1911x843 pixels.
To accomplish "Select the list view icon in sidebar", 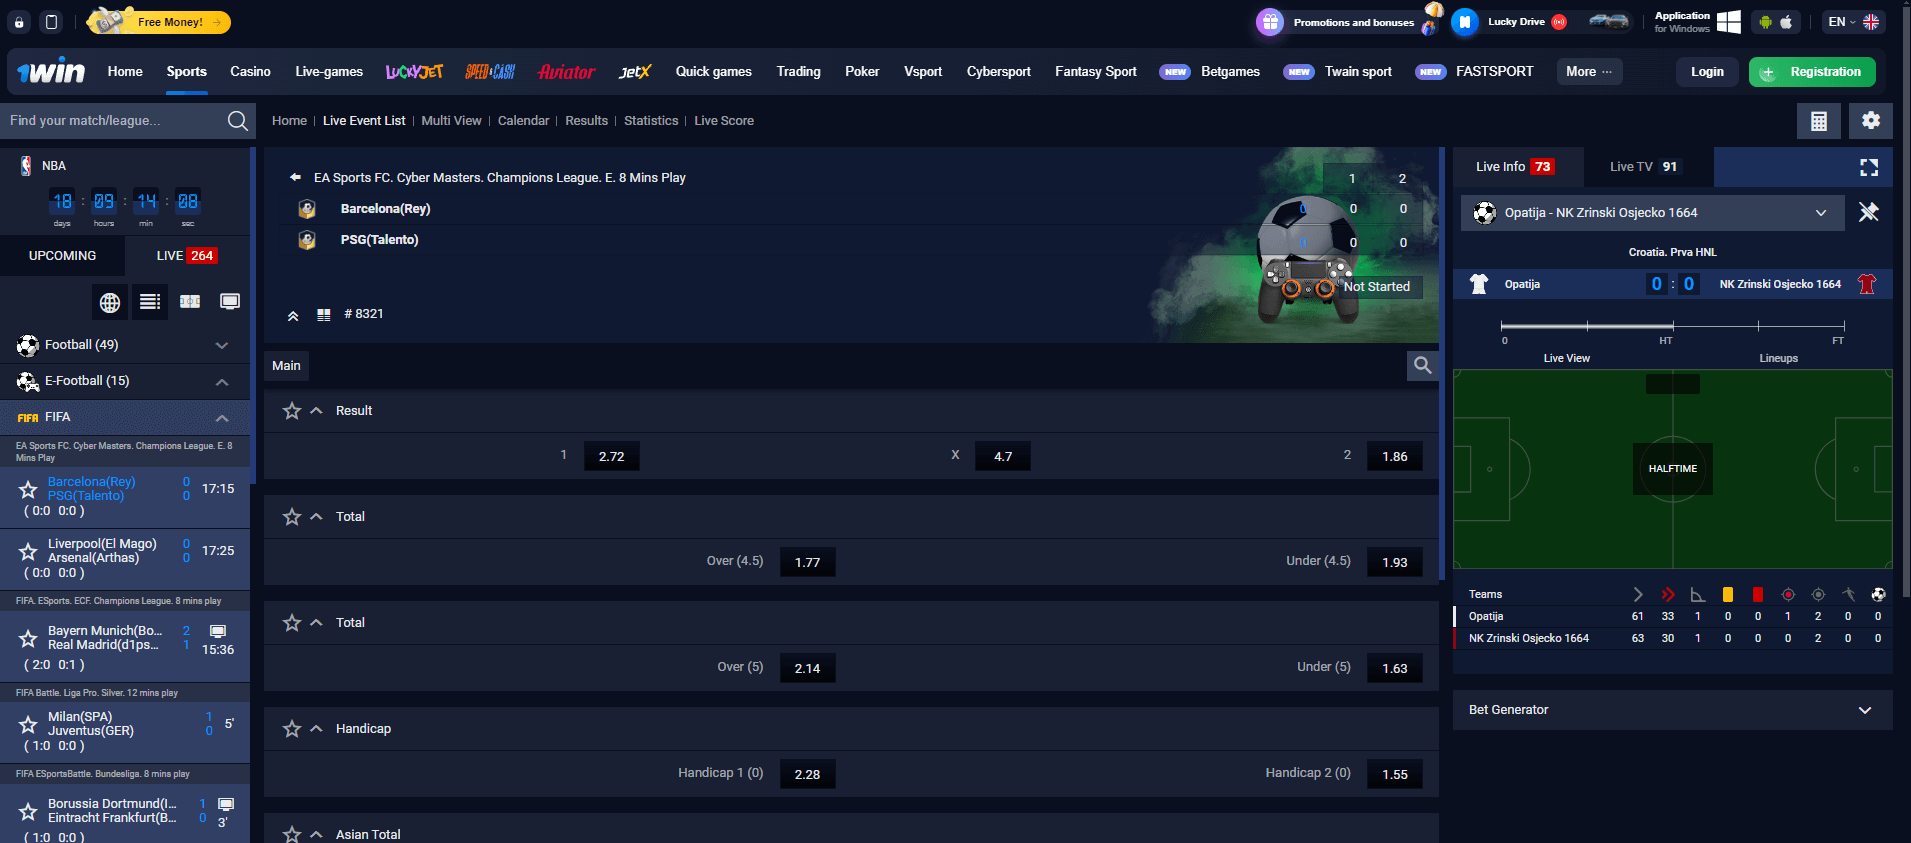I will point(150,302).
